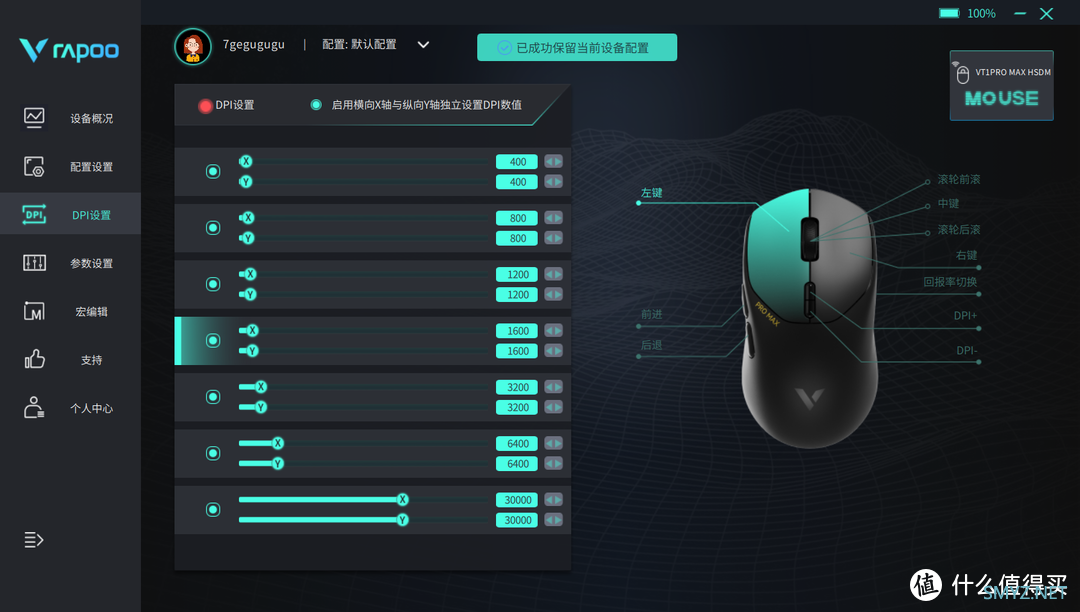This screenshot has height=612, width=1080.
Task: Open the 配置: 默认配置 profile dropdown arrow
Action: (x=424, y=45)
